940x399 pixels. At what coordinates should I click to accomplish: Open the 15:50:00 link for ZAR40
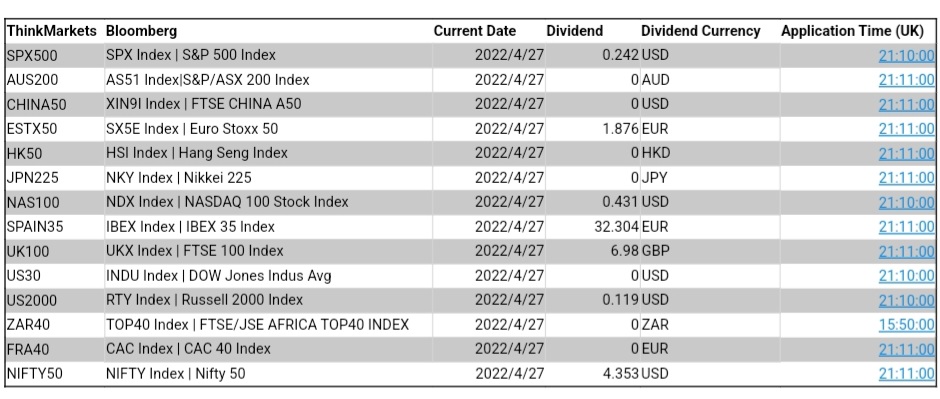(x=906, y=325)
